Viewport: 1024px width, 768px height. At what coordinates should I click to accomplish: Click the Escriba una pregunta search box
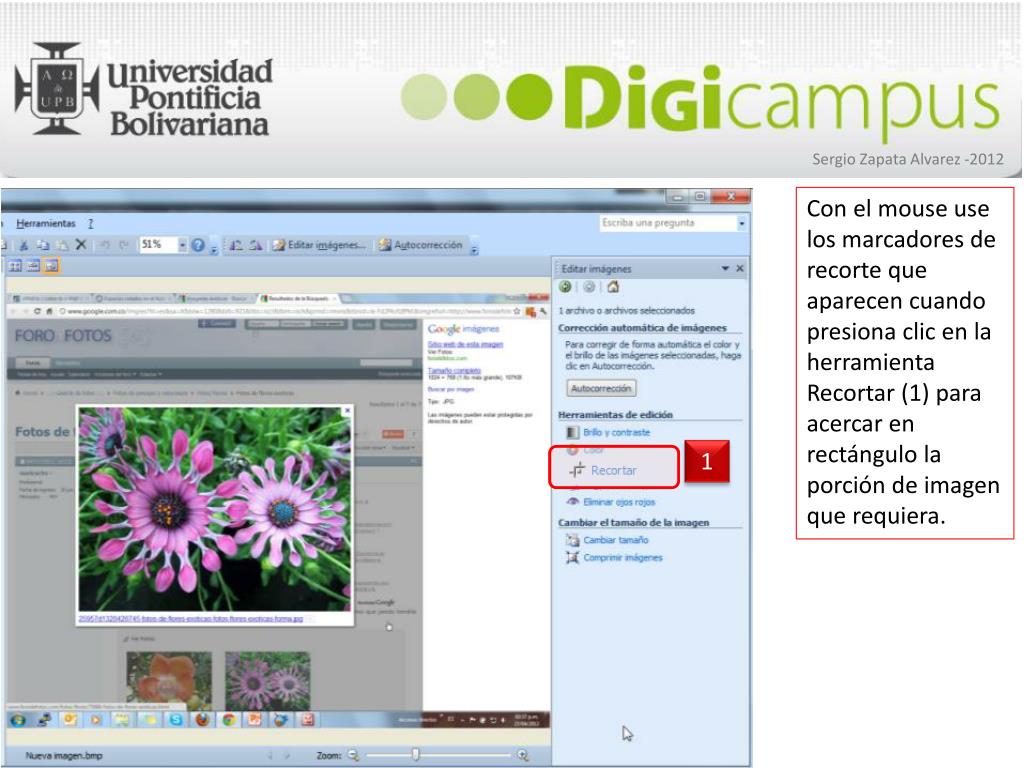pyautogui.click(x=667, y=223)
